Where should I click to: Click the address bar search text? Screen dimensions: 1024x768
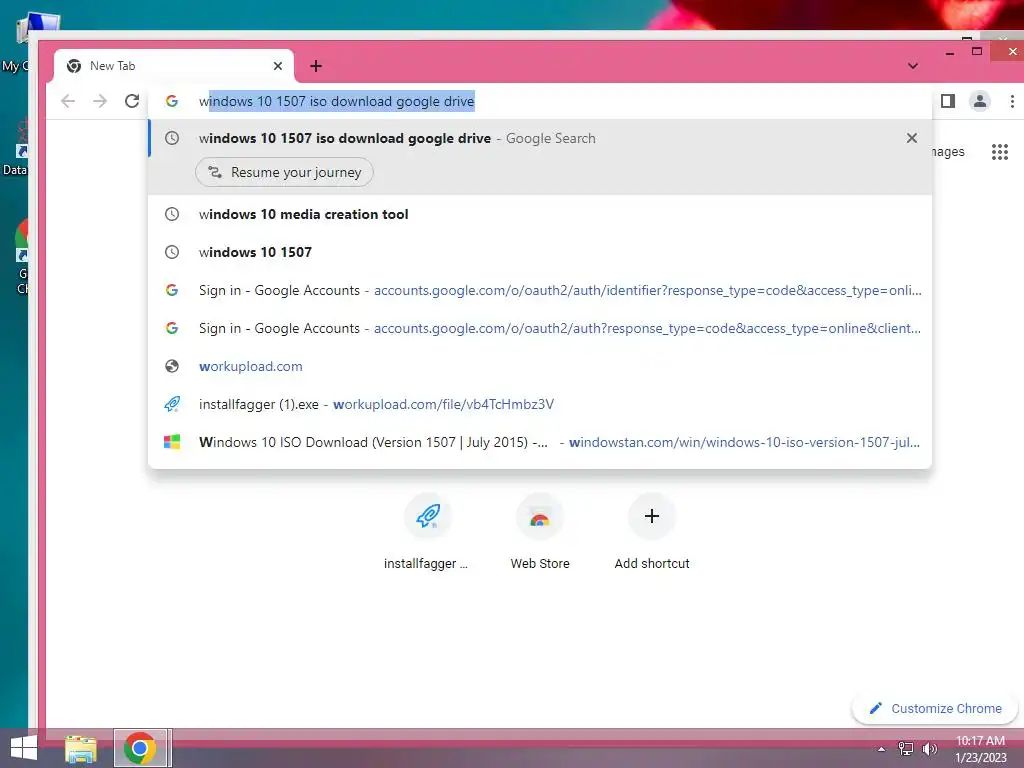click(336, 101)
